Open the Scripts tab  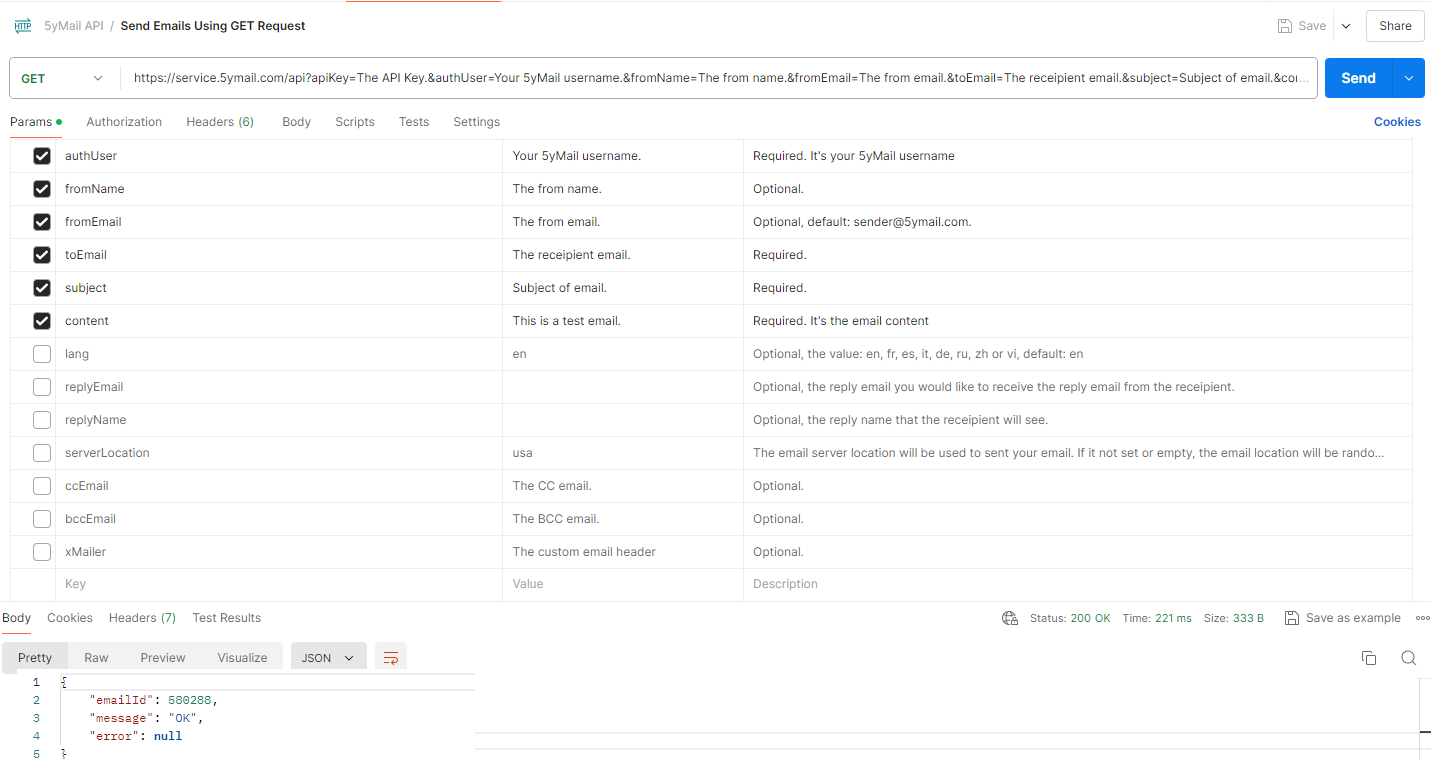(x=355, y=122)
